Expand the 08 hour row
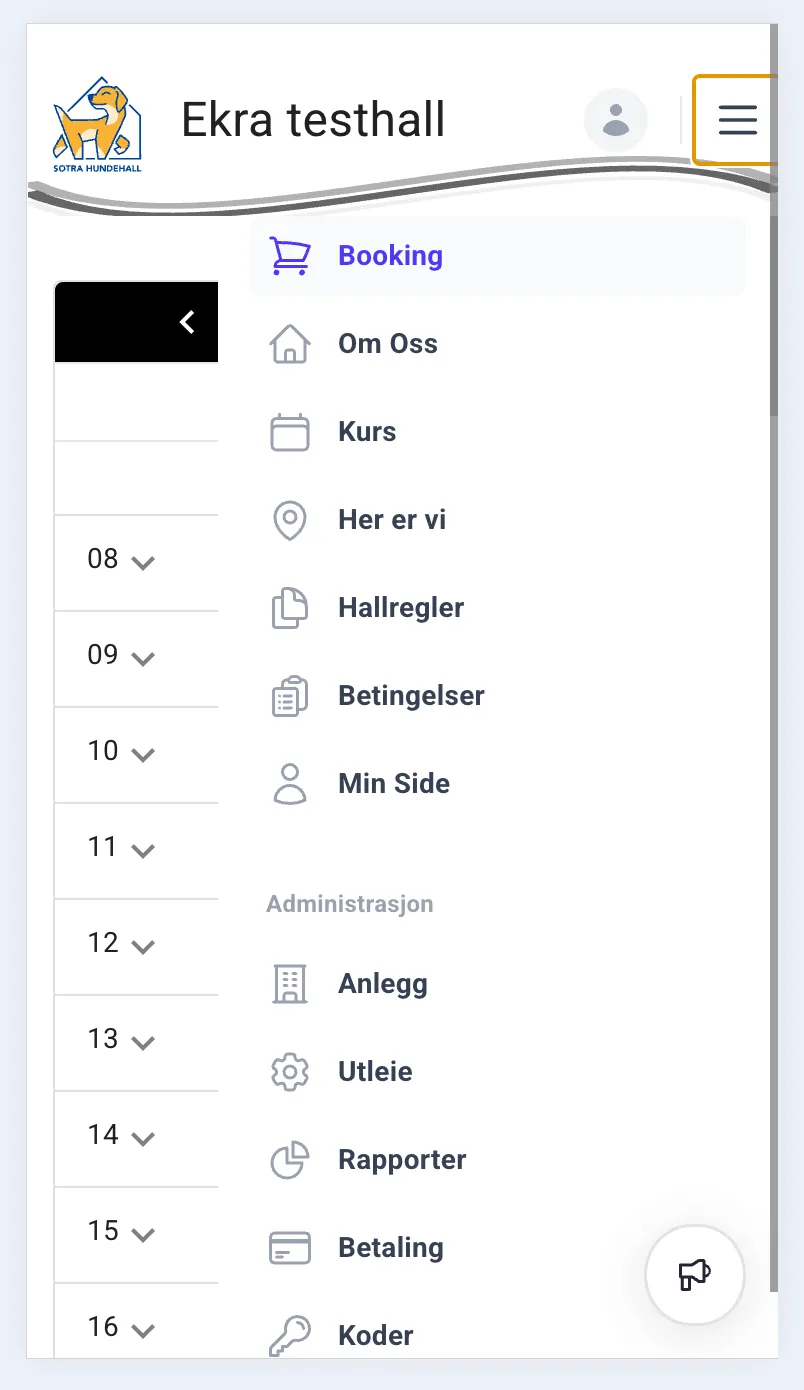Screen dimensions: 804x1390 click(x=143, y=562)
